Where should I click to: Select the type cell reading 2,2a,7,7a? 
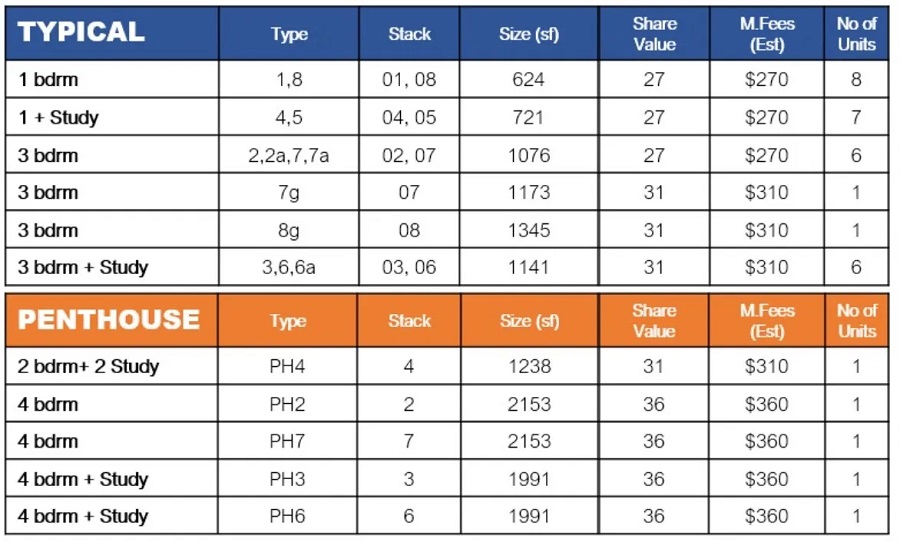[289, 156]
